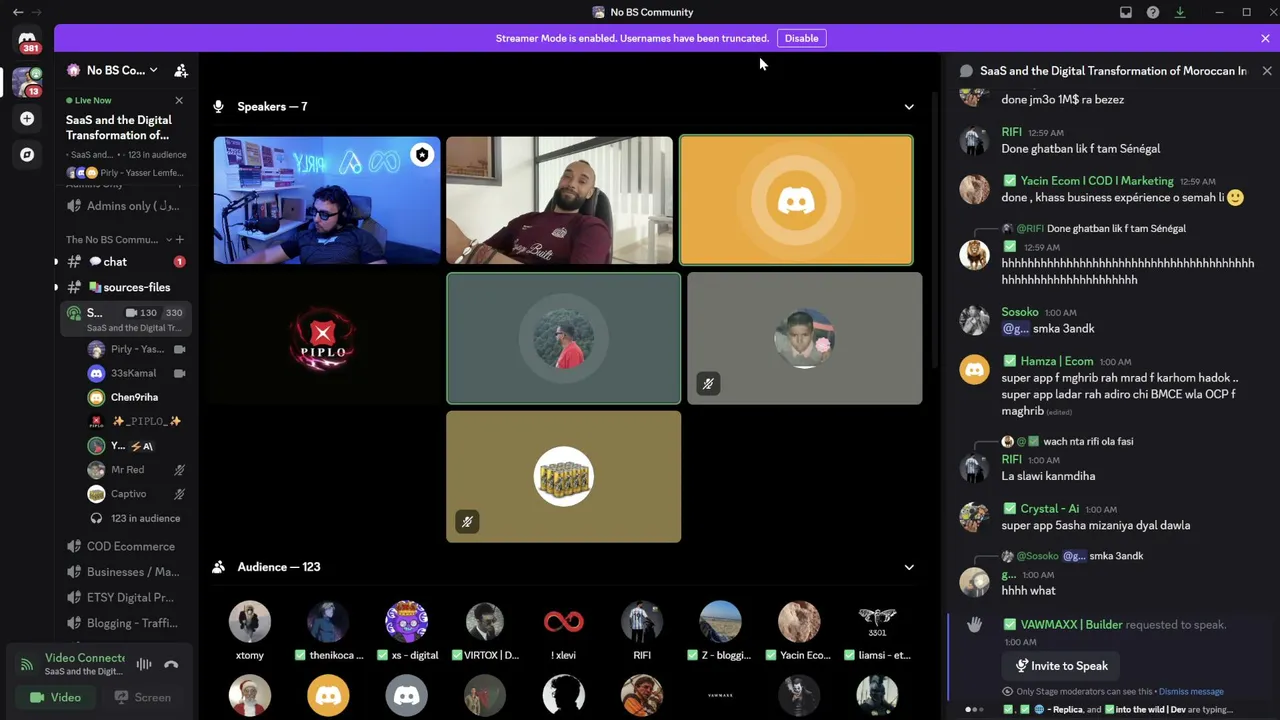
Task: Open Discord direct messages home icon
Action: 27,40
